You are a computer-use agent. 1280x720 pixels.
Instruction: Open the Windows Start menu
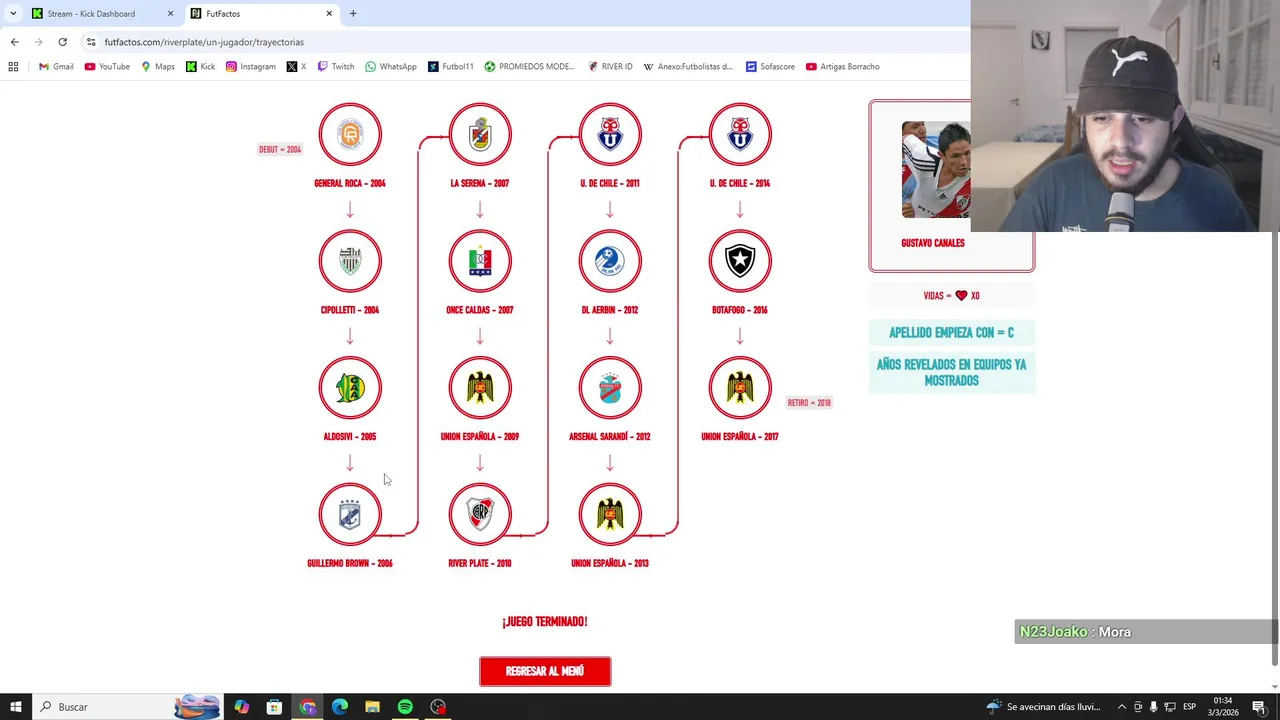16,707
